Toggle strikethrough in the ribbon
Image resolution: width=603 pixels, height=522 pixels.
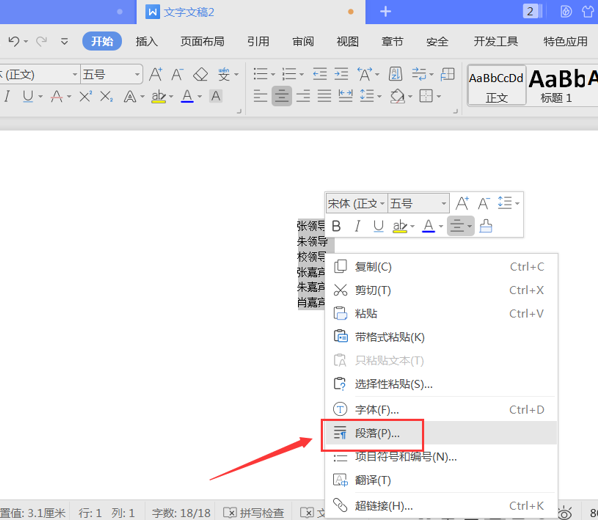click(x=57, y=96)
